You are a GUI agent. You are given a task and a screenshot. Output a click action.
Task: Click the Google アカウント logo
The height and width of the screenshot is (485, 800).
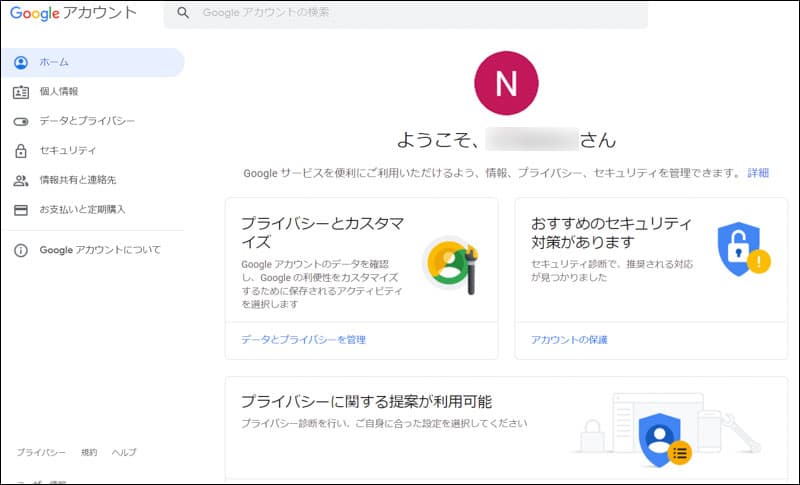tap(73, 13)
